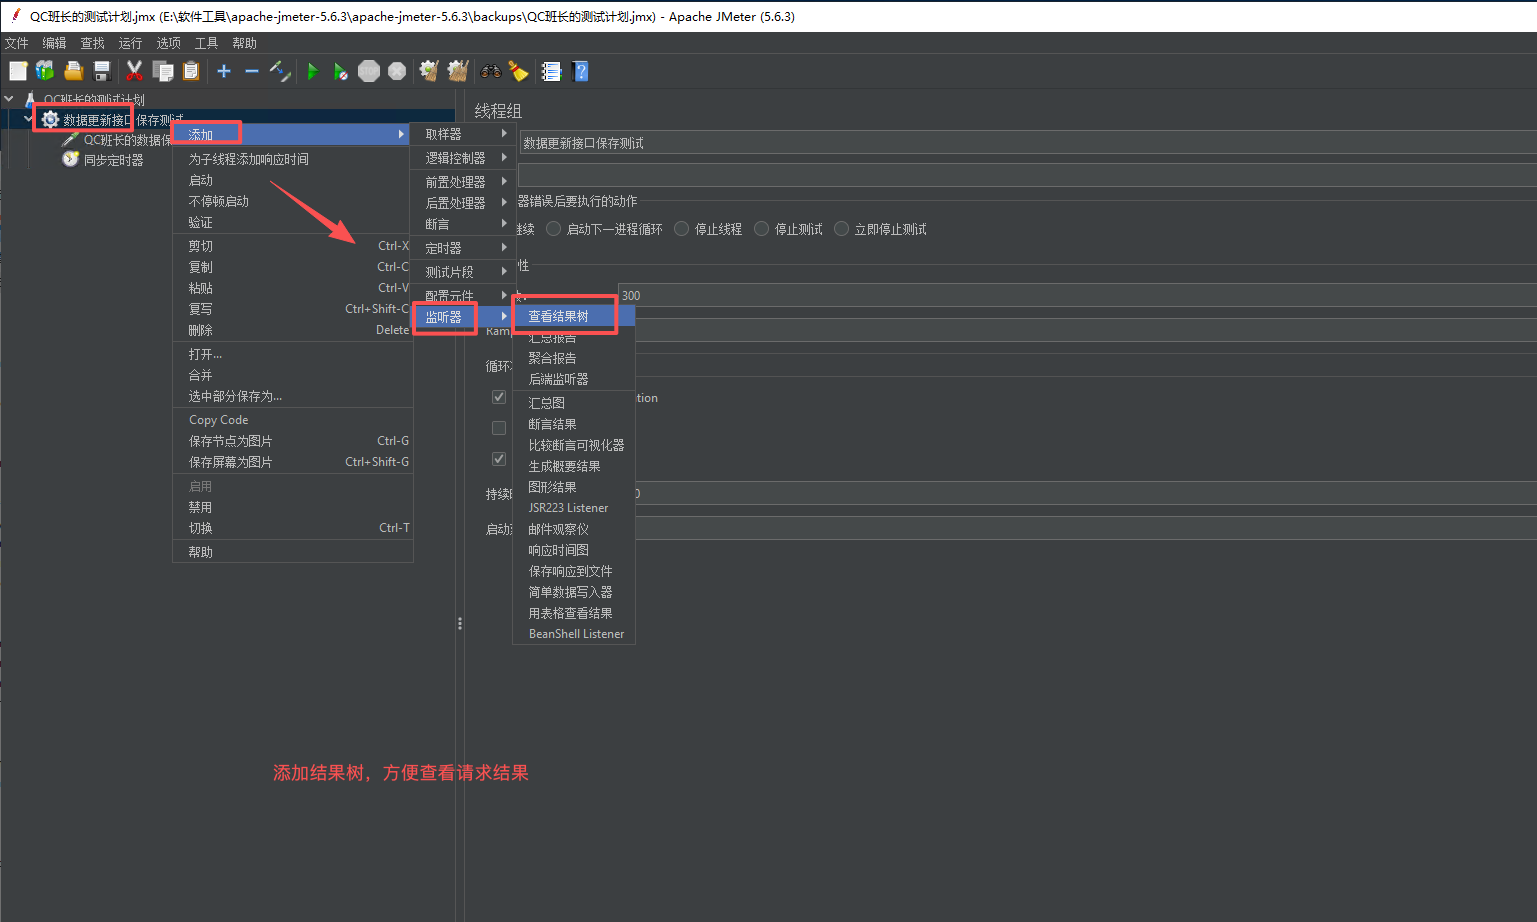The height and width of the screenshot is (922, 1537).
Task: Click the blue question mark Help icon
Action: pos(580,71)
